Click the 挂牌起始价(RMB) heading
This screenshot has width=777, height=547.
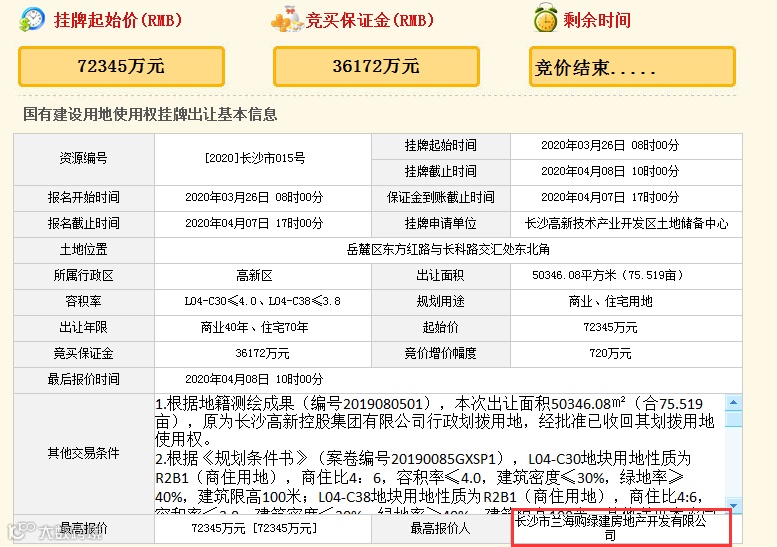(118, 20)
